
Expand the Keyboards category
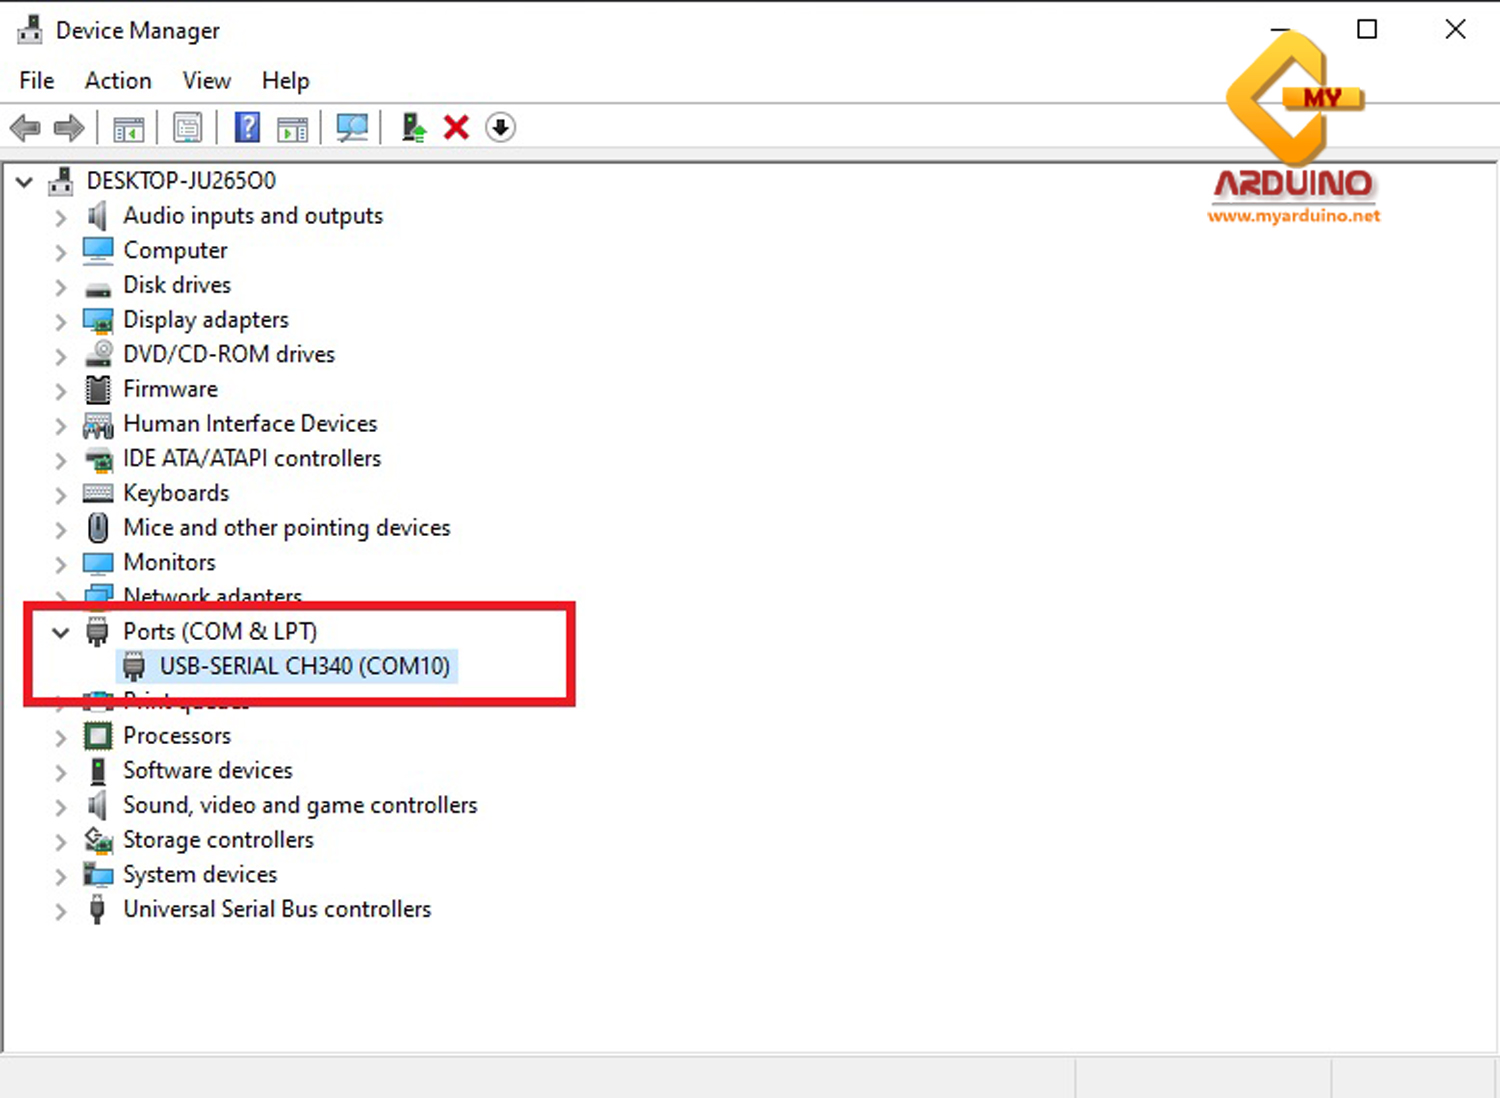click(61, 495)
